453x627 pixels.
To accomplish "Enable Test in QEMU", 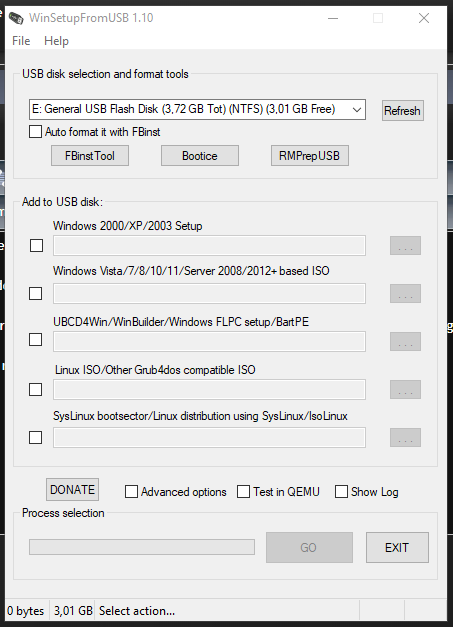I will click(243, 491).
